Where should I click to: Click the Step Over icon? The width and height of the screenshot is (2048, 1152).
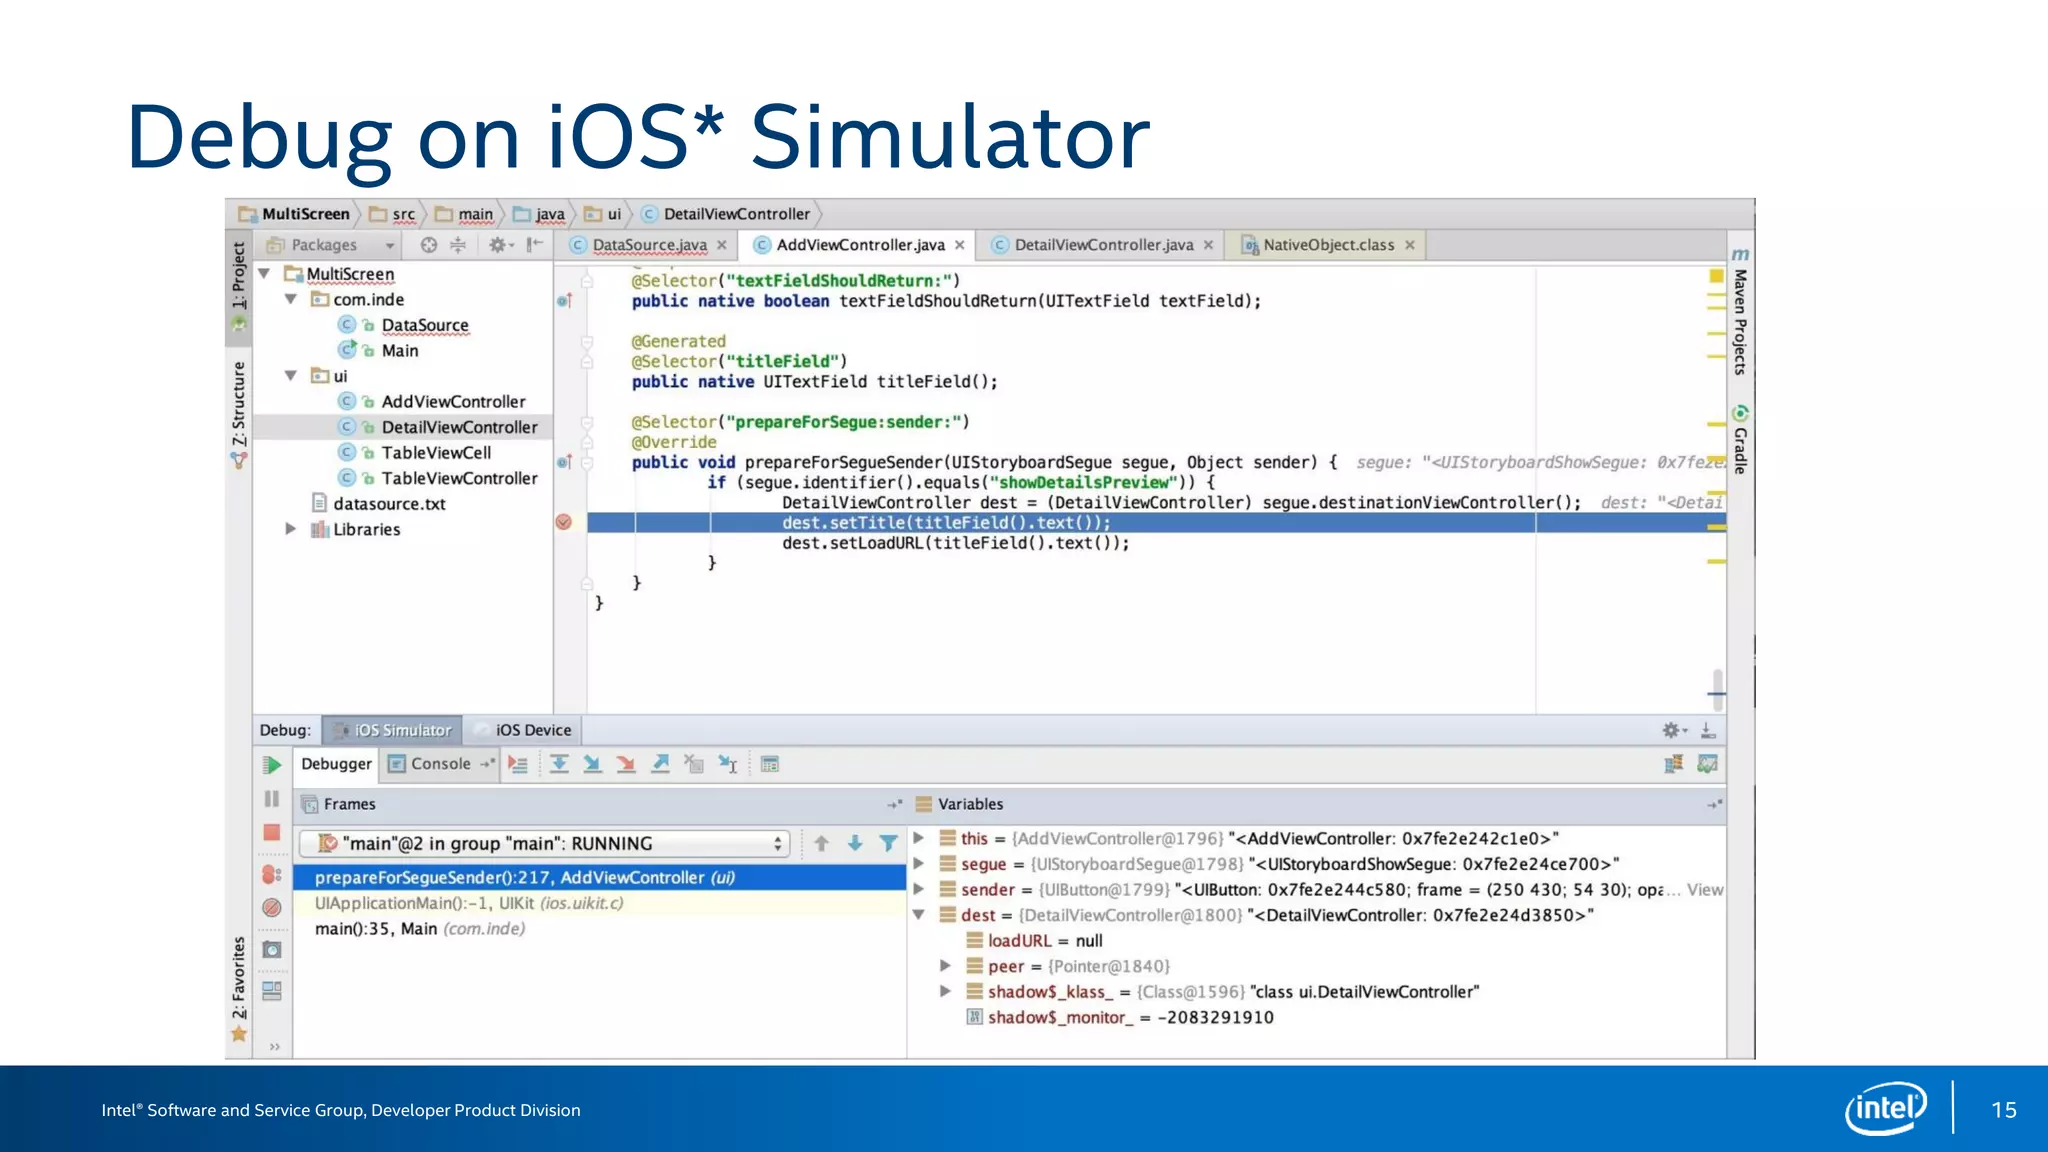tap(559, 765)
